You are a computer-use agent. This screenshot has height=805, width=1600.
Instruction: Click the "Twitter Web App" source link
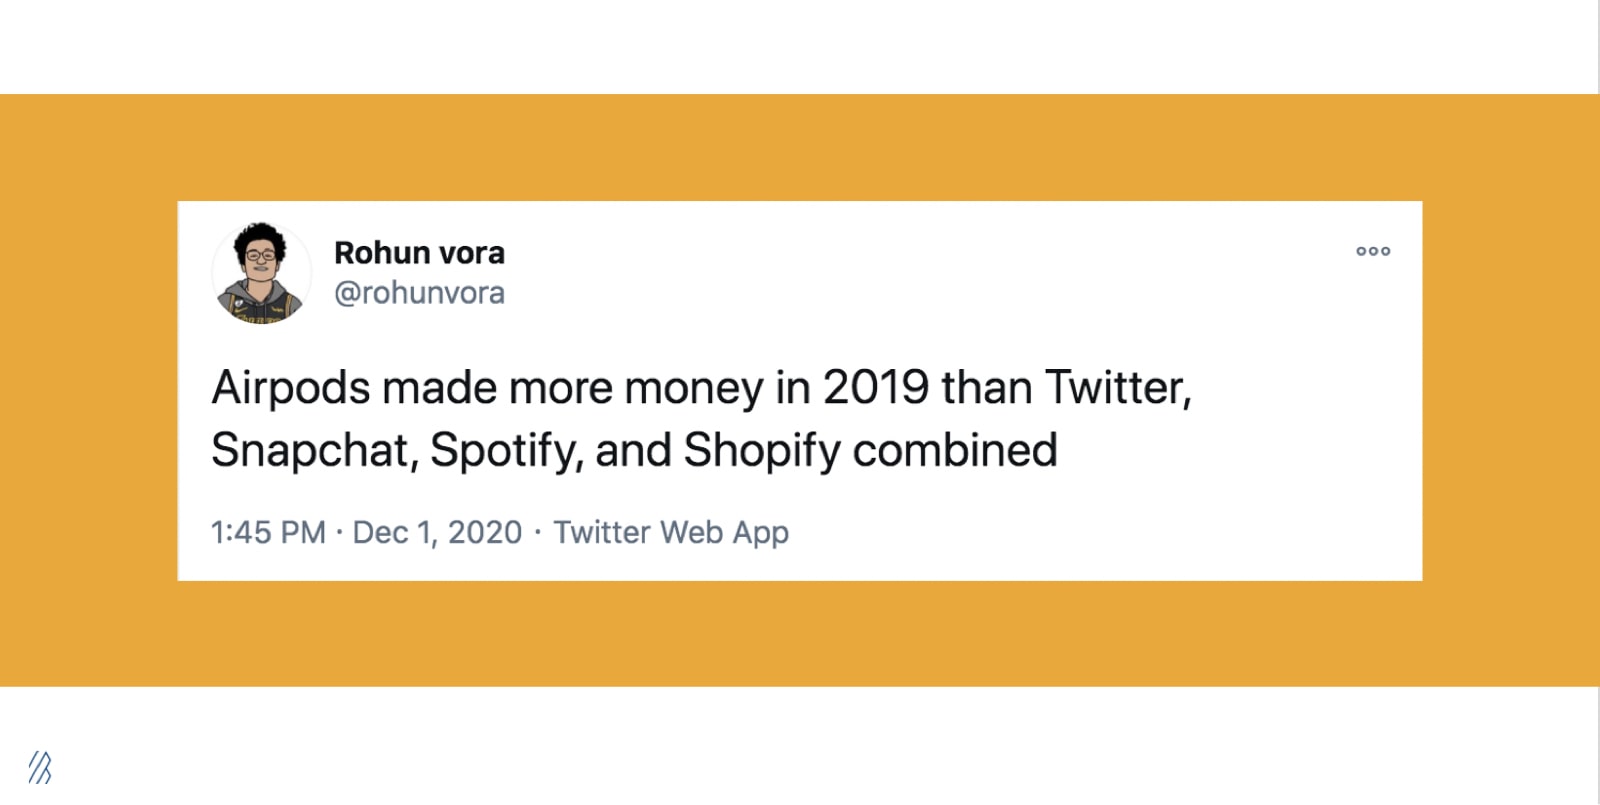tap(671, 532)
